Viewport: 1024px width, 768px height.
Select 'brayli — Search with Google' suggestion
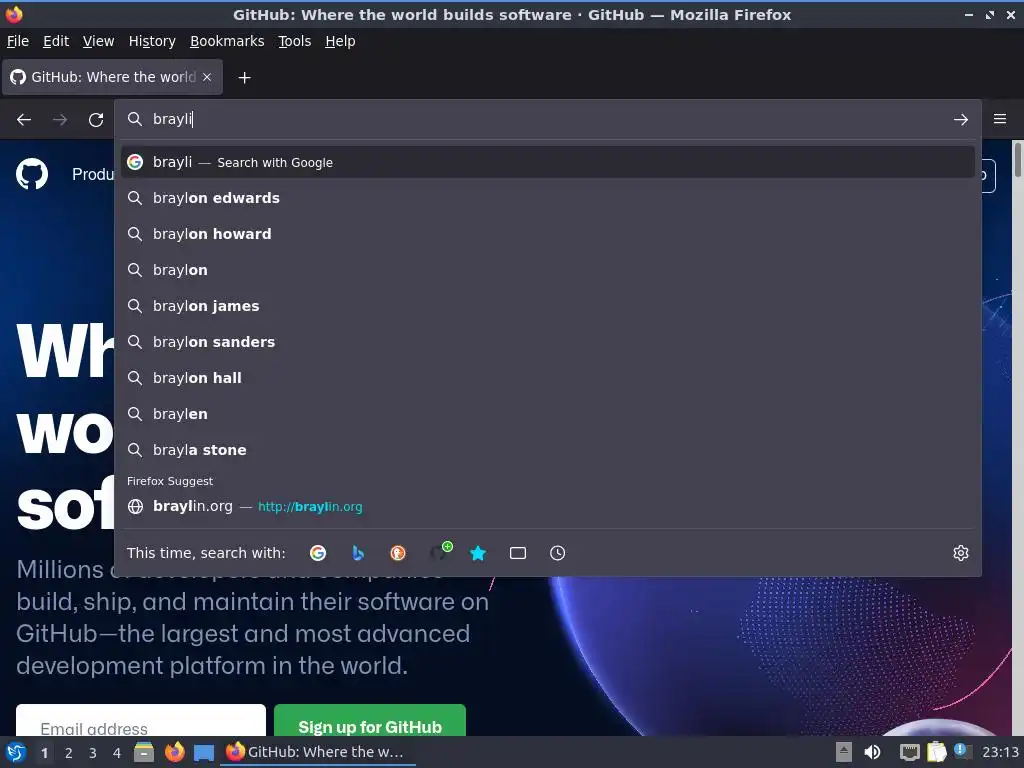(547, 162)
